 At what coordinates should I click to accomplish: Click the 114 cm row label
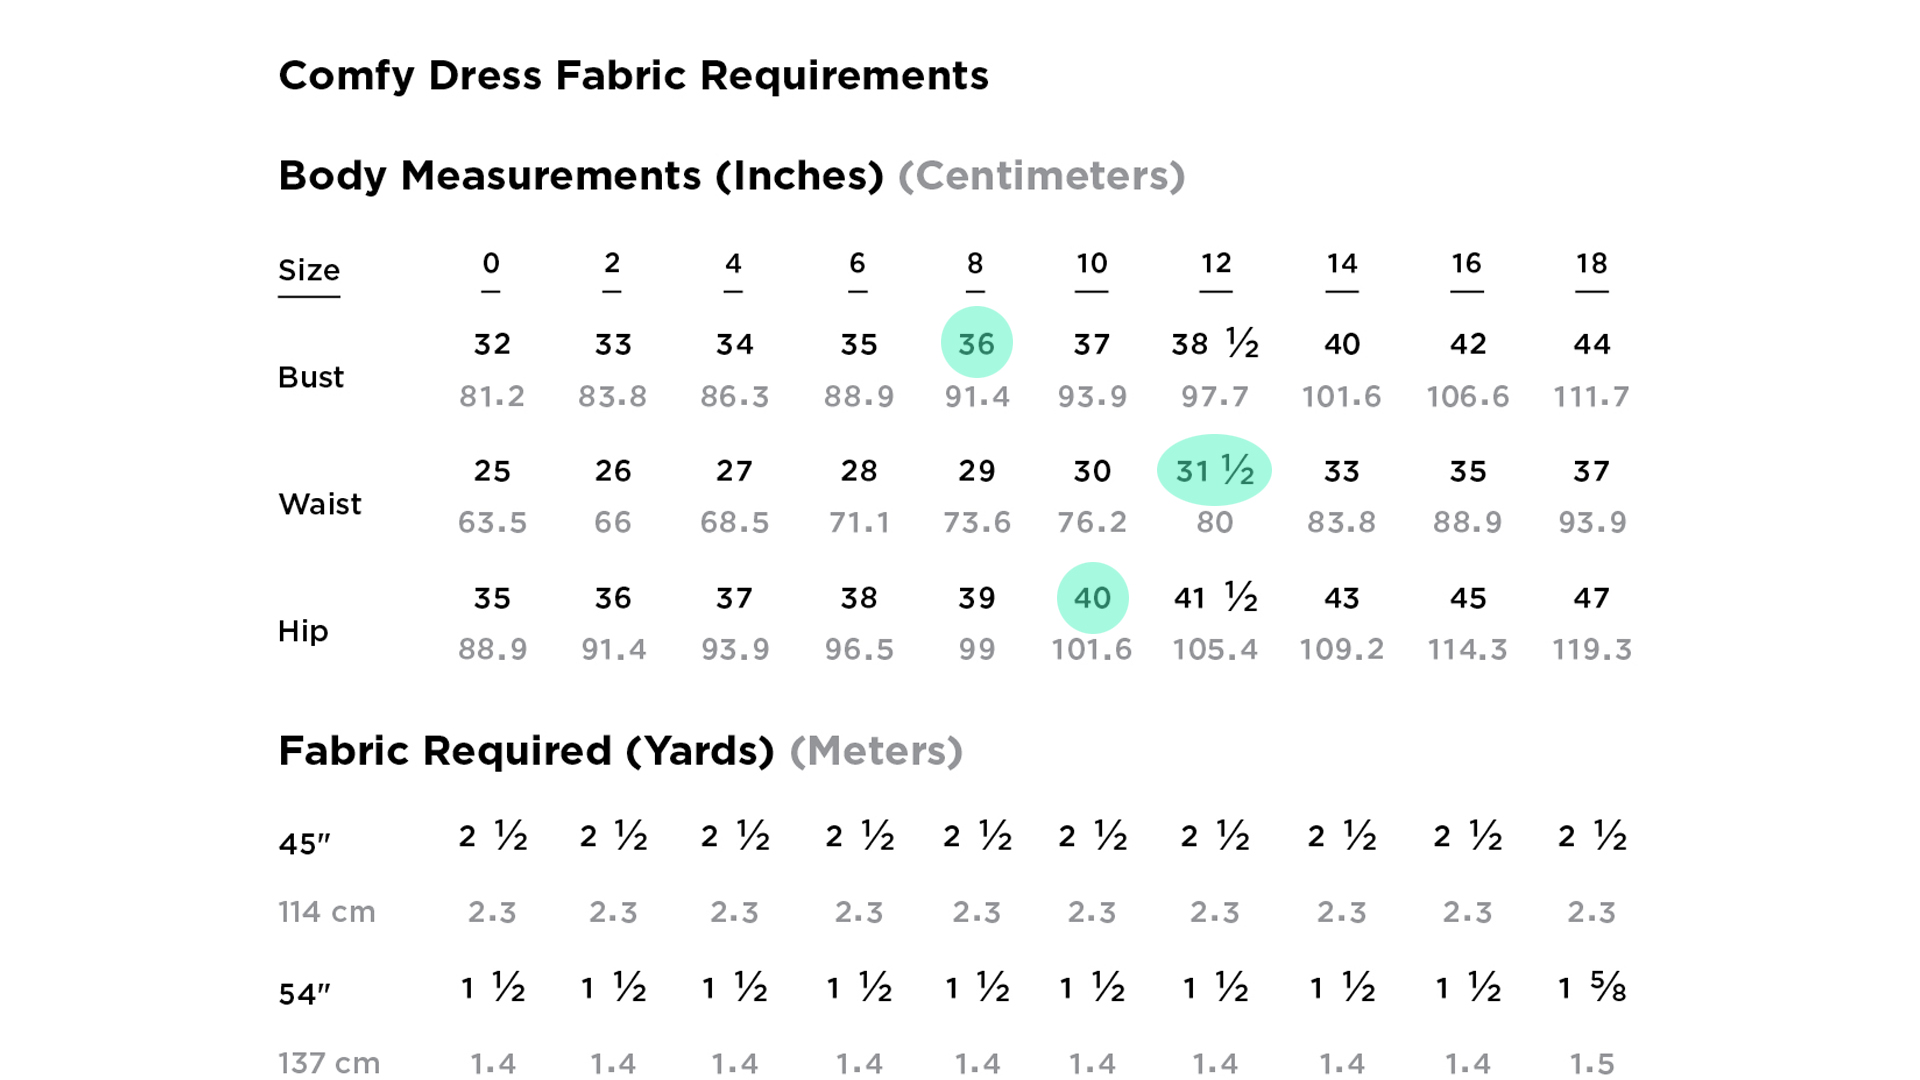coord(327,912)
